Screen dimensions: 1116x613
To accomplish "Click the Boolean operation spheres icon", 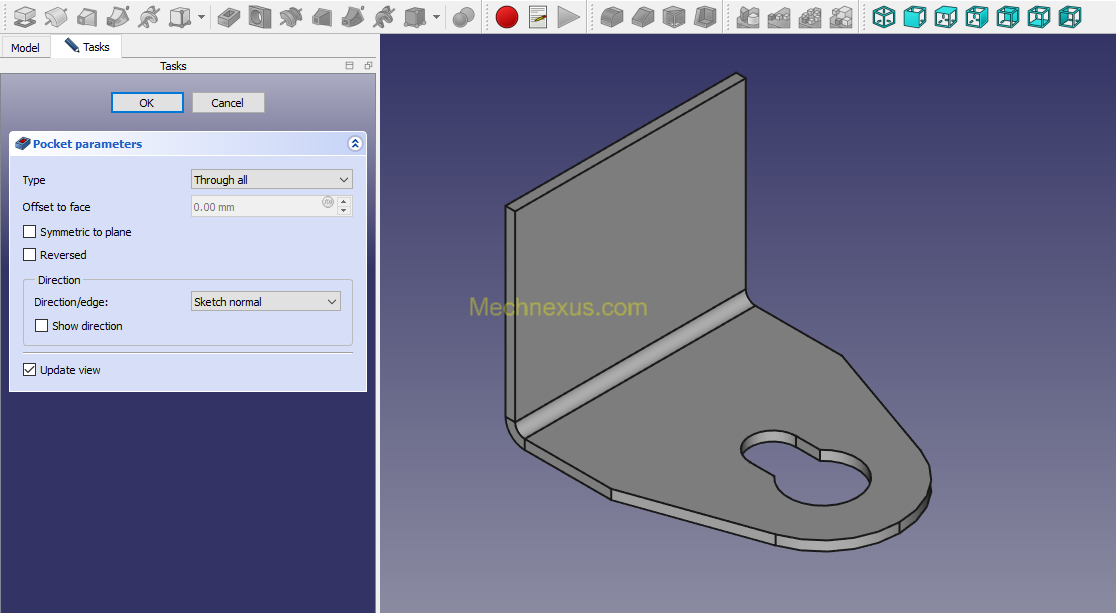I will coord(463,17).
